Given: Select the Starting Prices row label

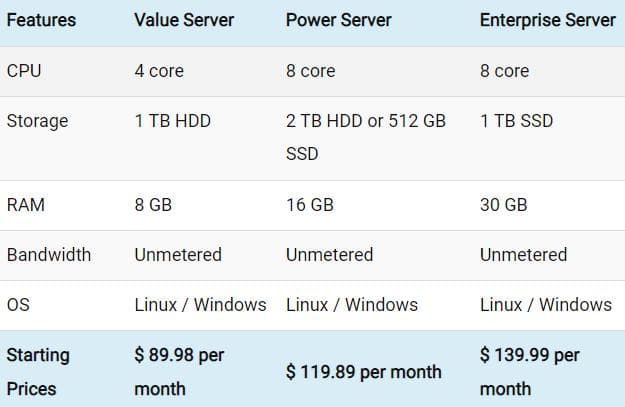Looking at the screenshot, I should (x=38, y=371).
